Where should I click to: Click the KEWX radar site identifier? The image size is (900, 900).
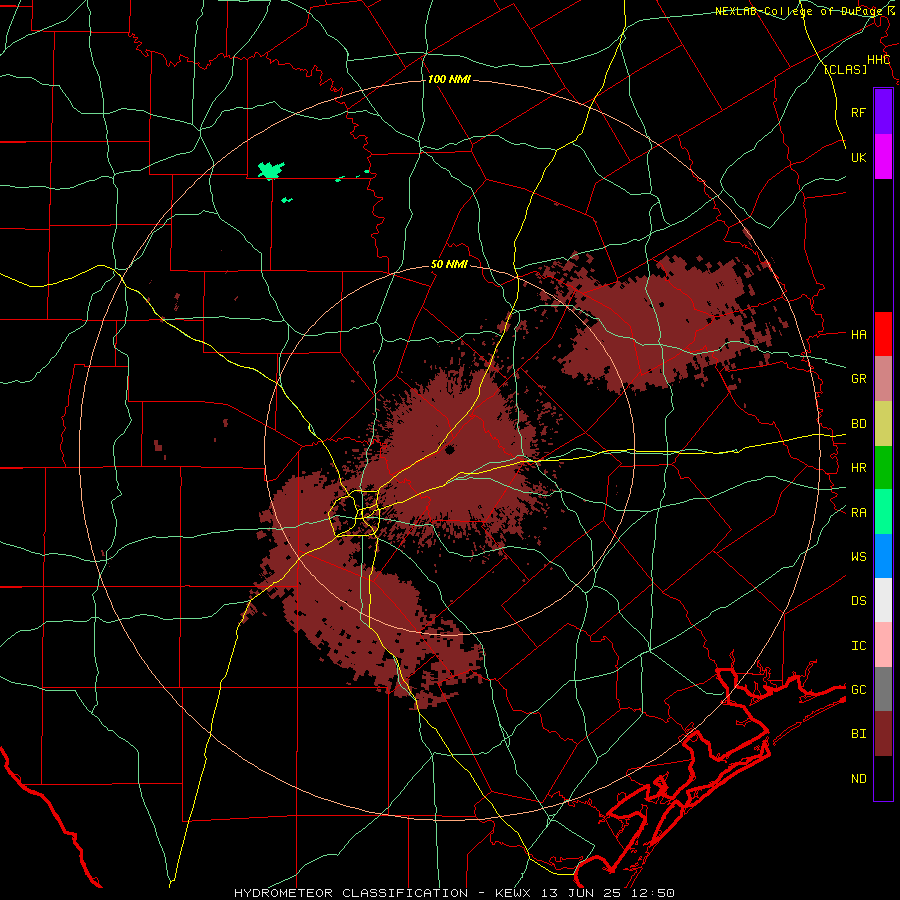(515, 893)
